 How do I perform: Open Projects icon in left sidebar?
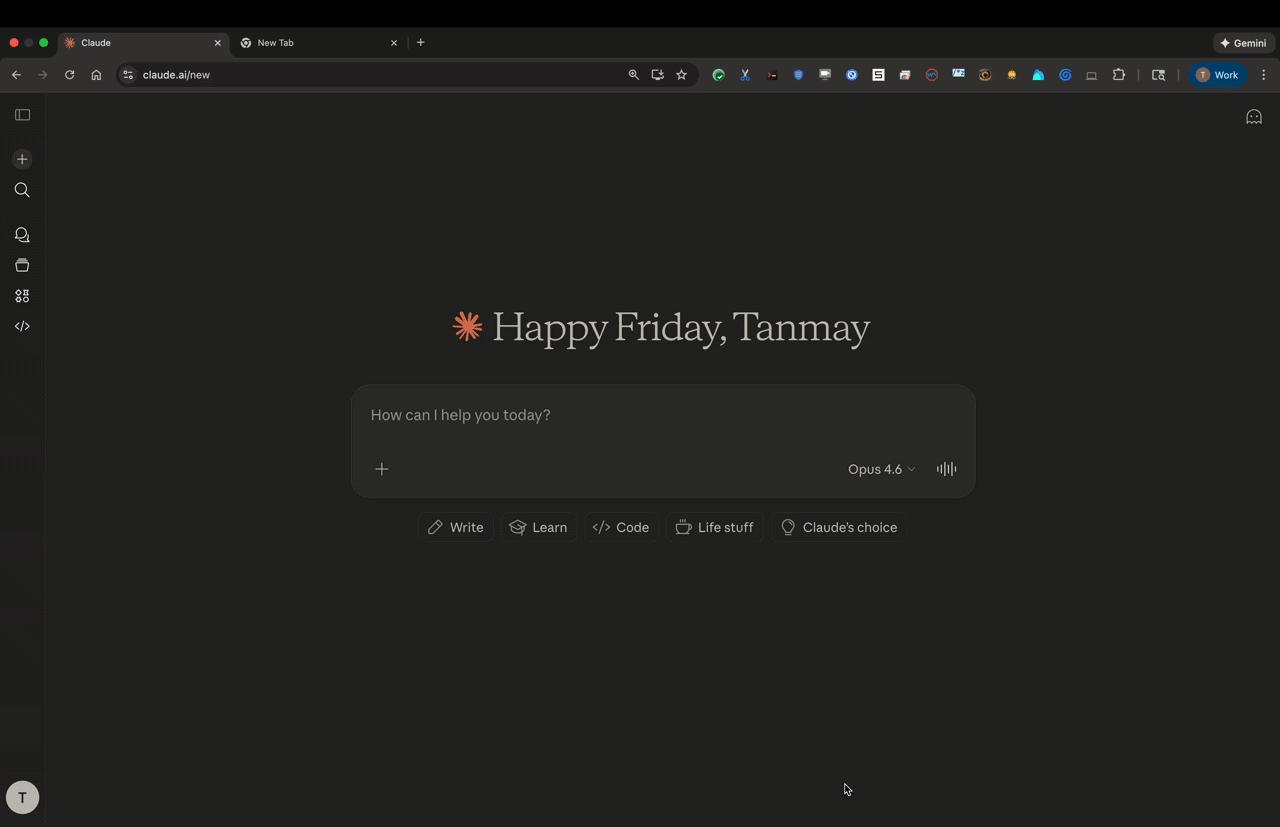22,266
